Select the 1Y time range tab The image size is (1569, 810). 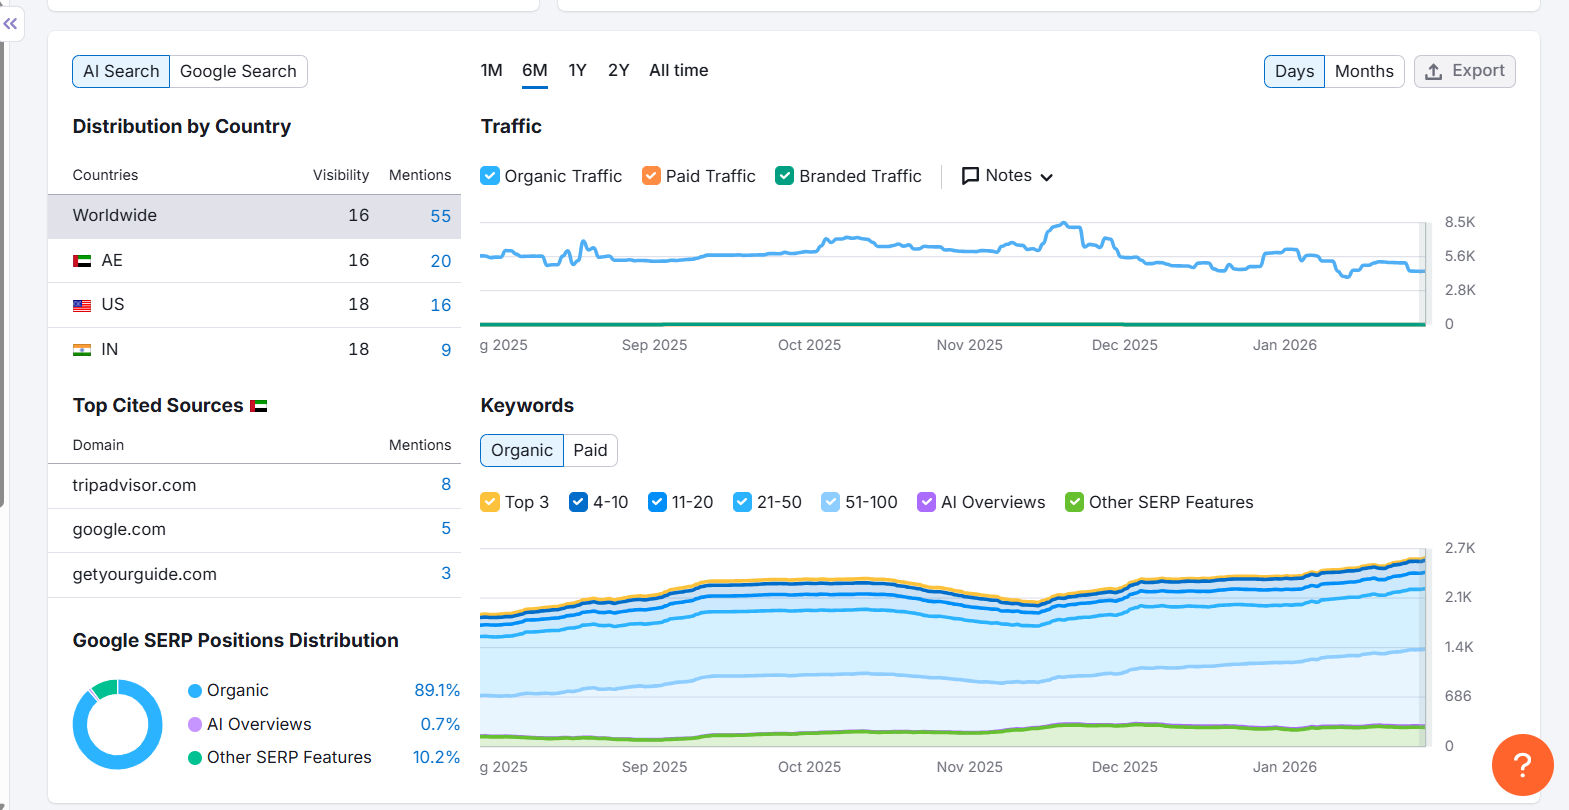pos(577,70)
